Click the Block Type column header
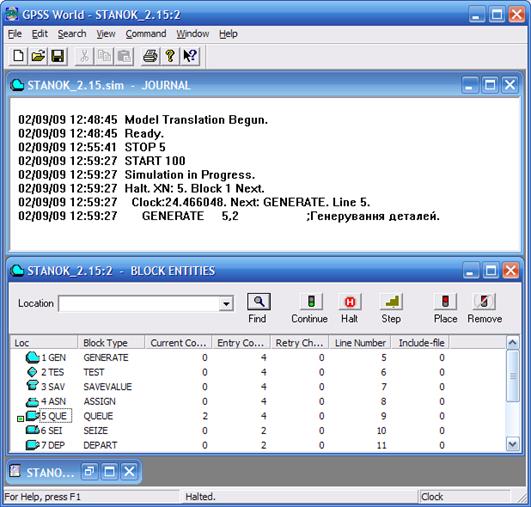 111,343
